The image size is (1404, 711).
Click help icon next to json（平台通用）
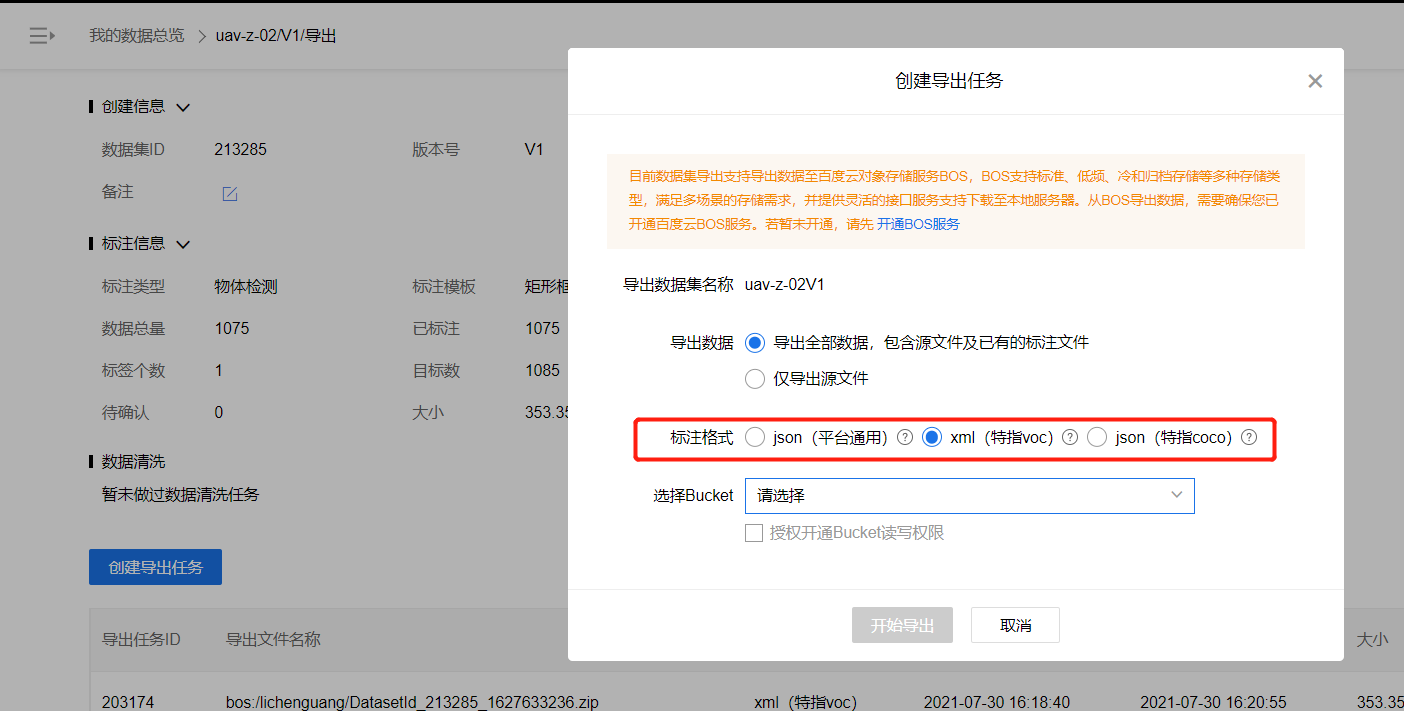(904, 437)
